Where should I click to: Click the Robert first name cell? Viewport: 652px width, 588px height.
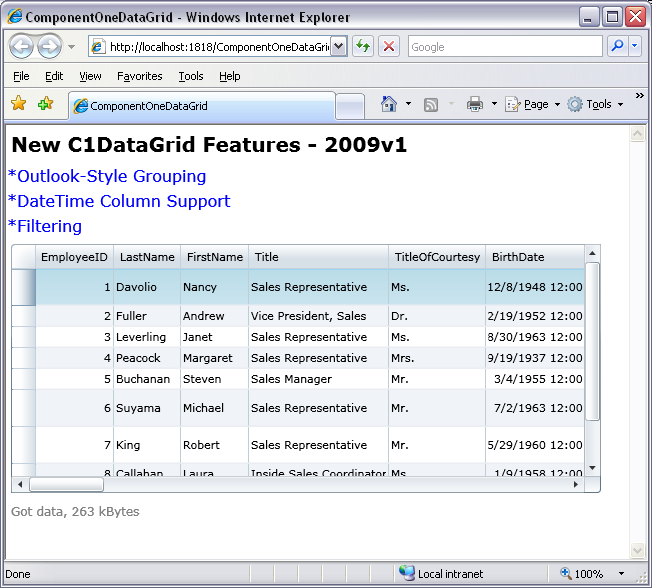[x=215, y=445]
